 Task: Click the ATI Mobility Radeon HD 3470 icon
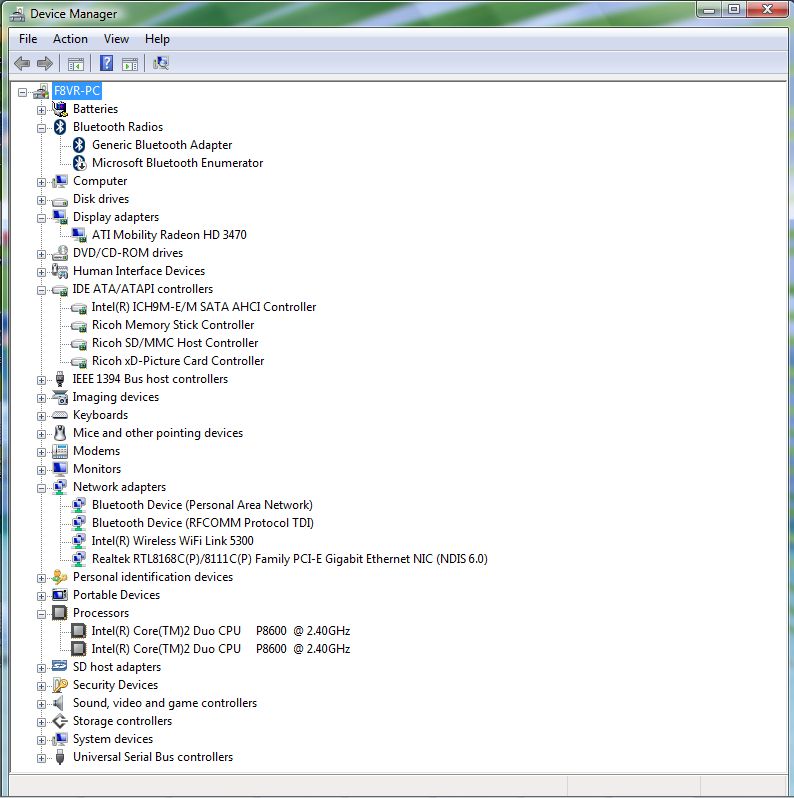pyautogui.click(x=80, y=235)
